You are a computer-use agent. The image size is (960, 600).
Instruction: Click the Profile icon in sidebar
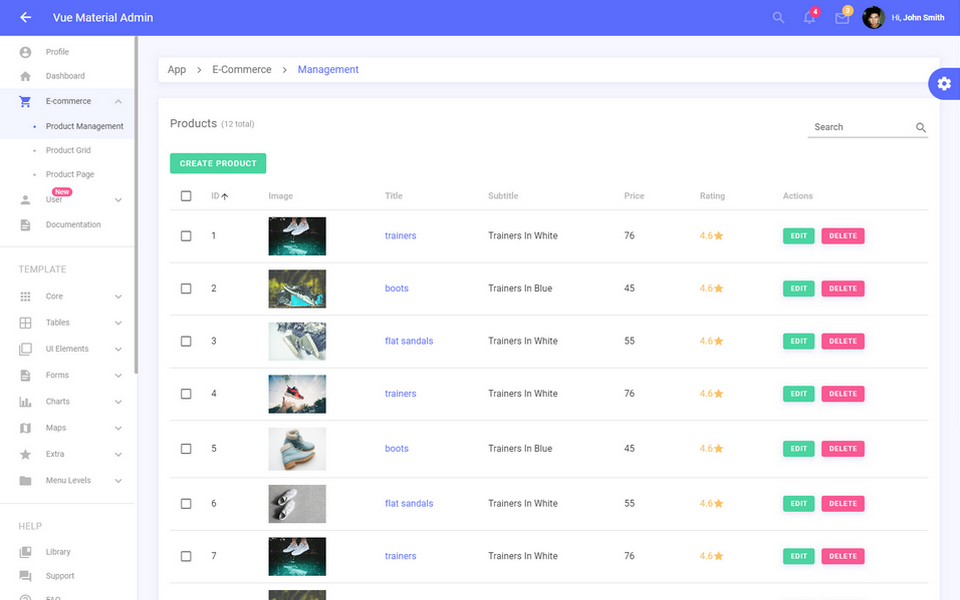click(24, 51)
